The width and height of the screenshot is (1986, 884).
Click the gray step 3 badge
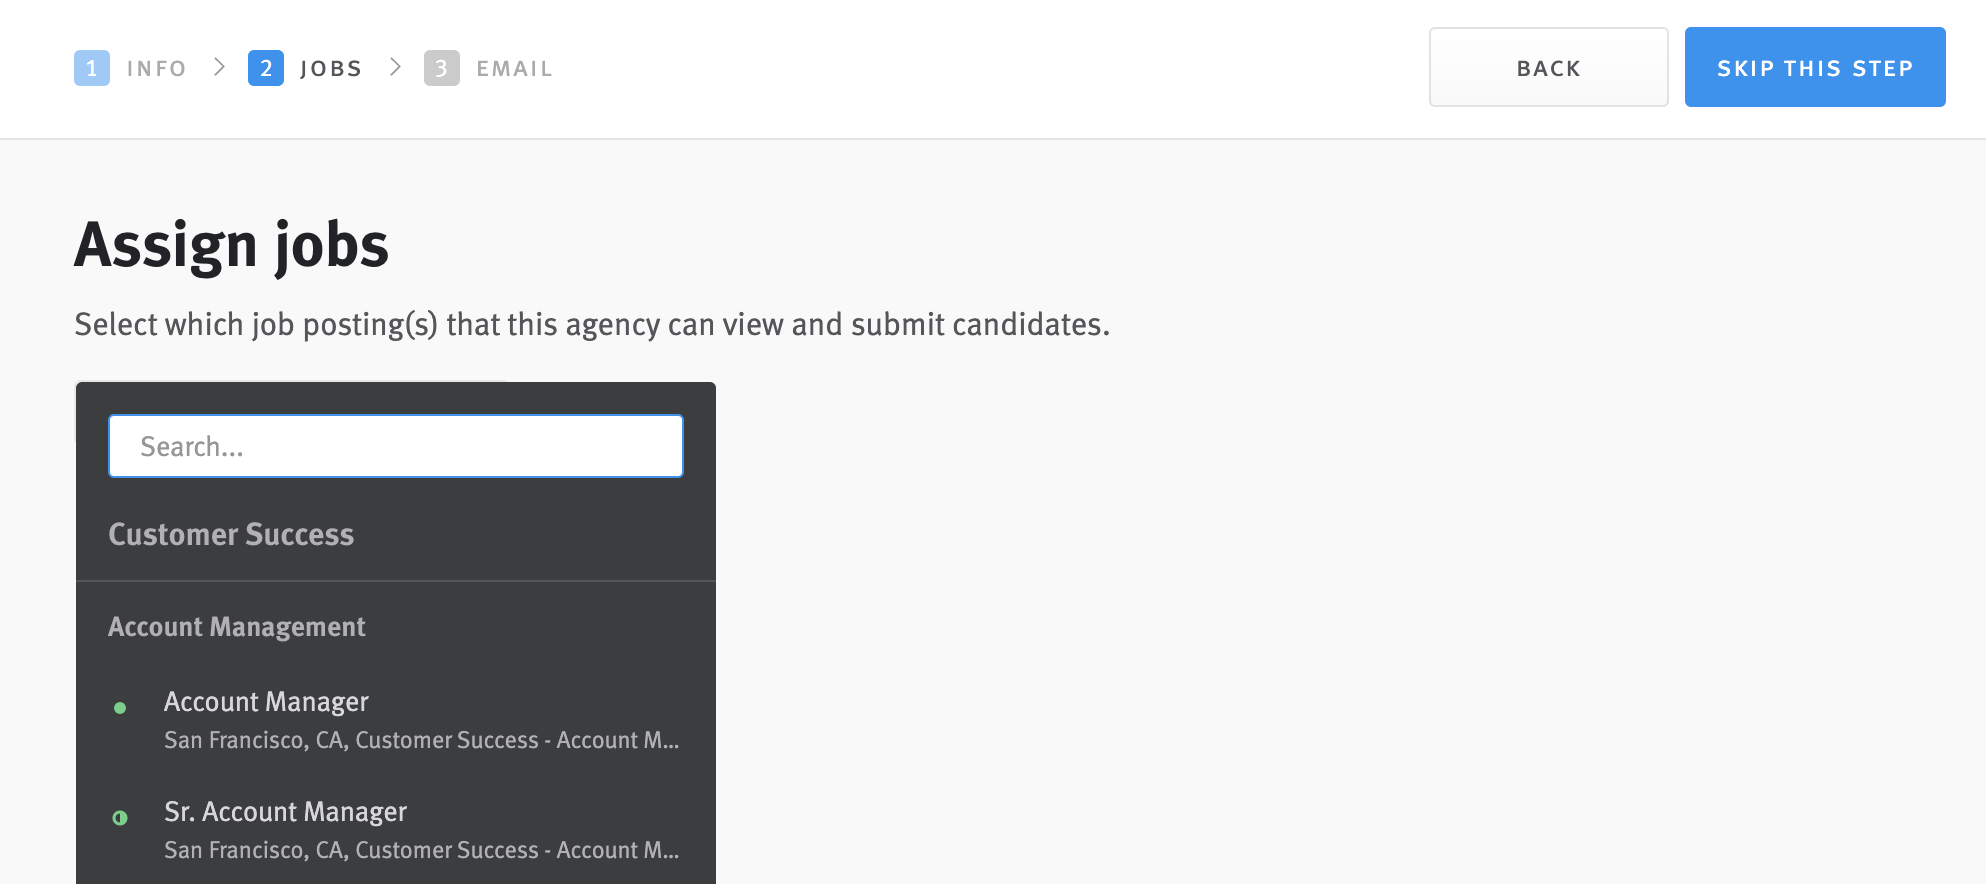click(443, 68)
